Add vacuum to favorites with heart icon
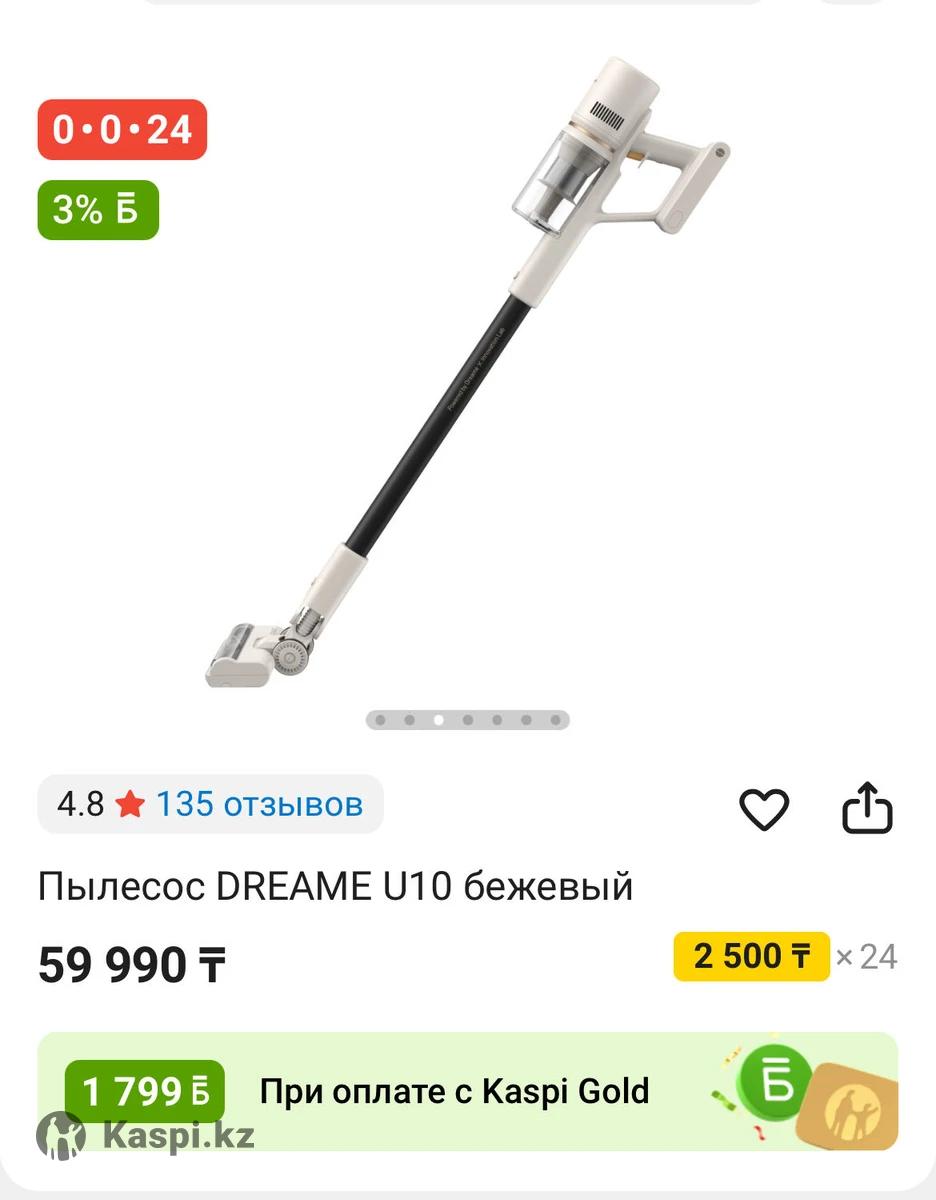Viewport: 936px width, 1200px height. (x=764, y=809)
